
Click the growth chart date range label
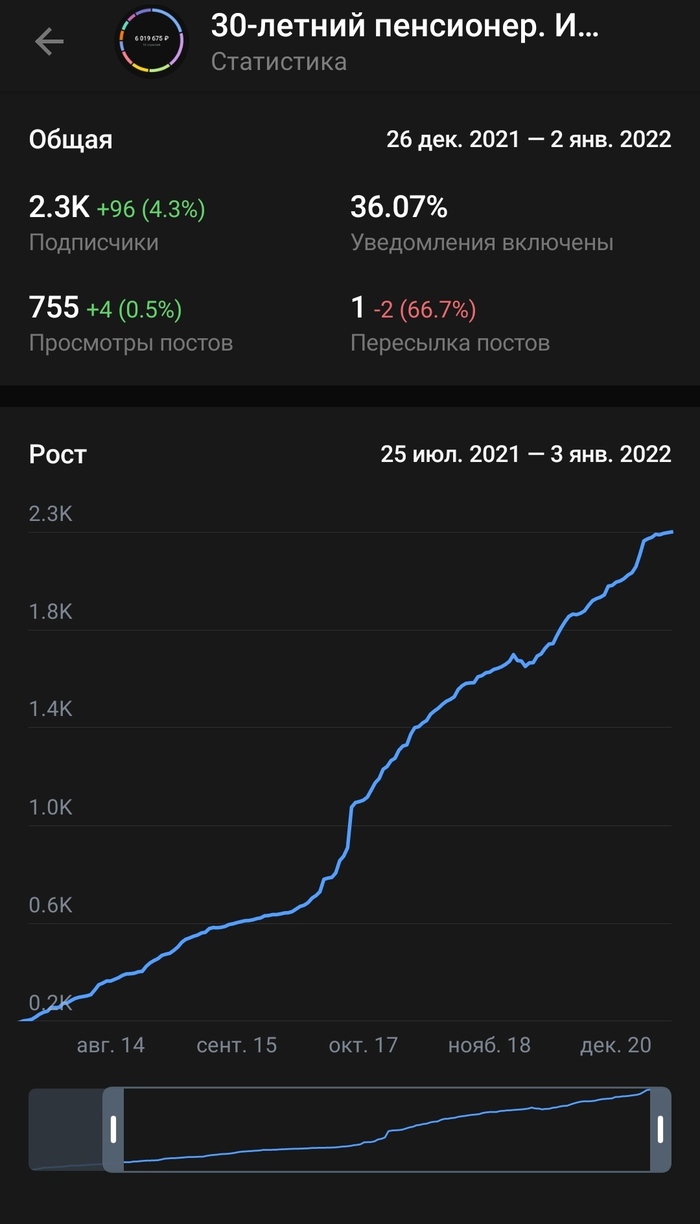[x=525, y=454]
